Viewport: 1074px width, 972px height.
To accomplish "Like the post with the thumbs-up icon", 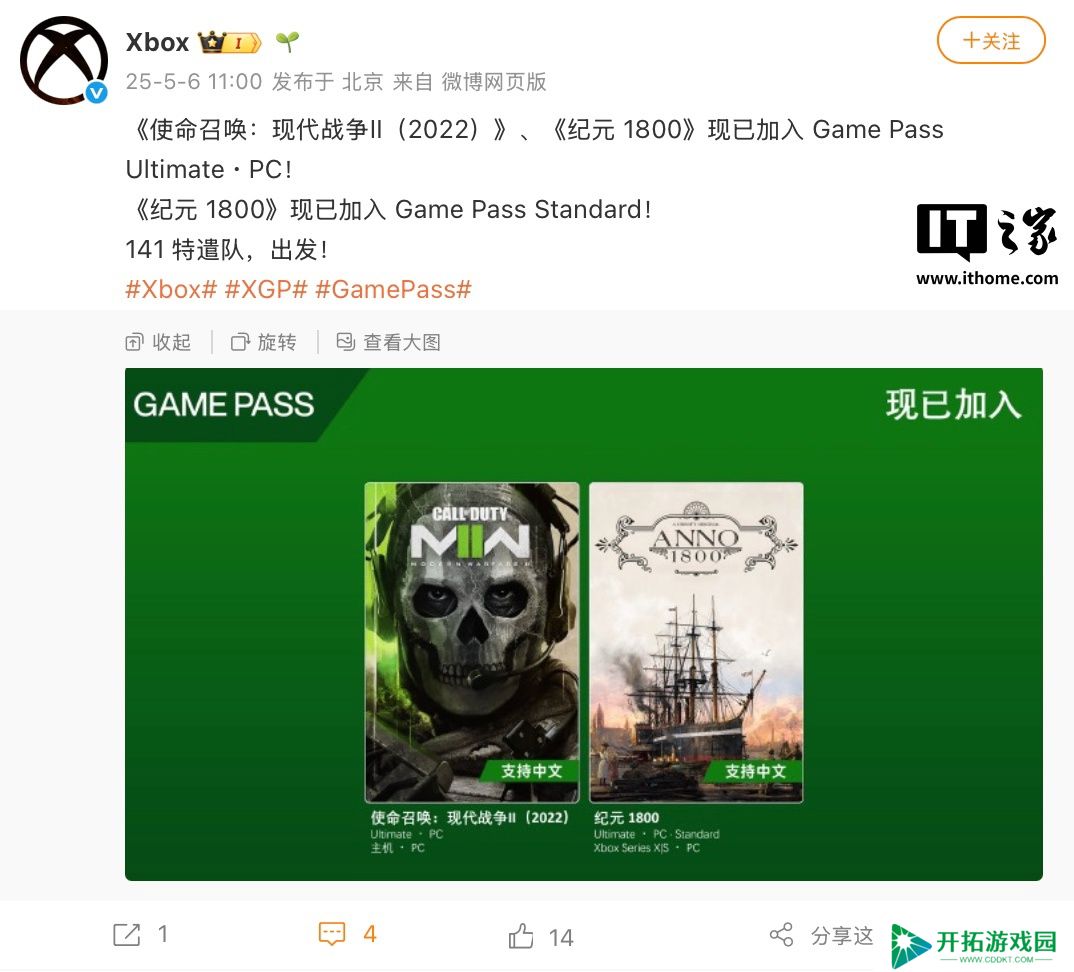I will point(521,936).
